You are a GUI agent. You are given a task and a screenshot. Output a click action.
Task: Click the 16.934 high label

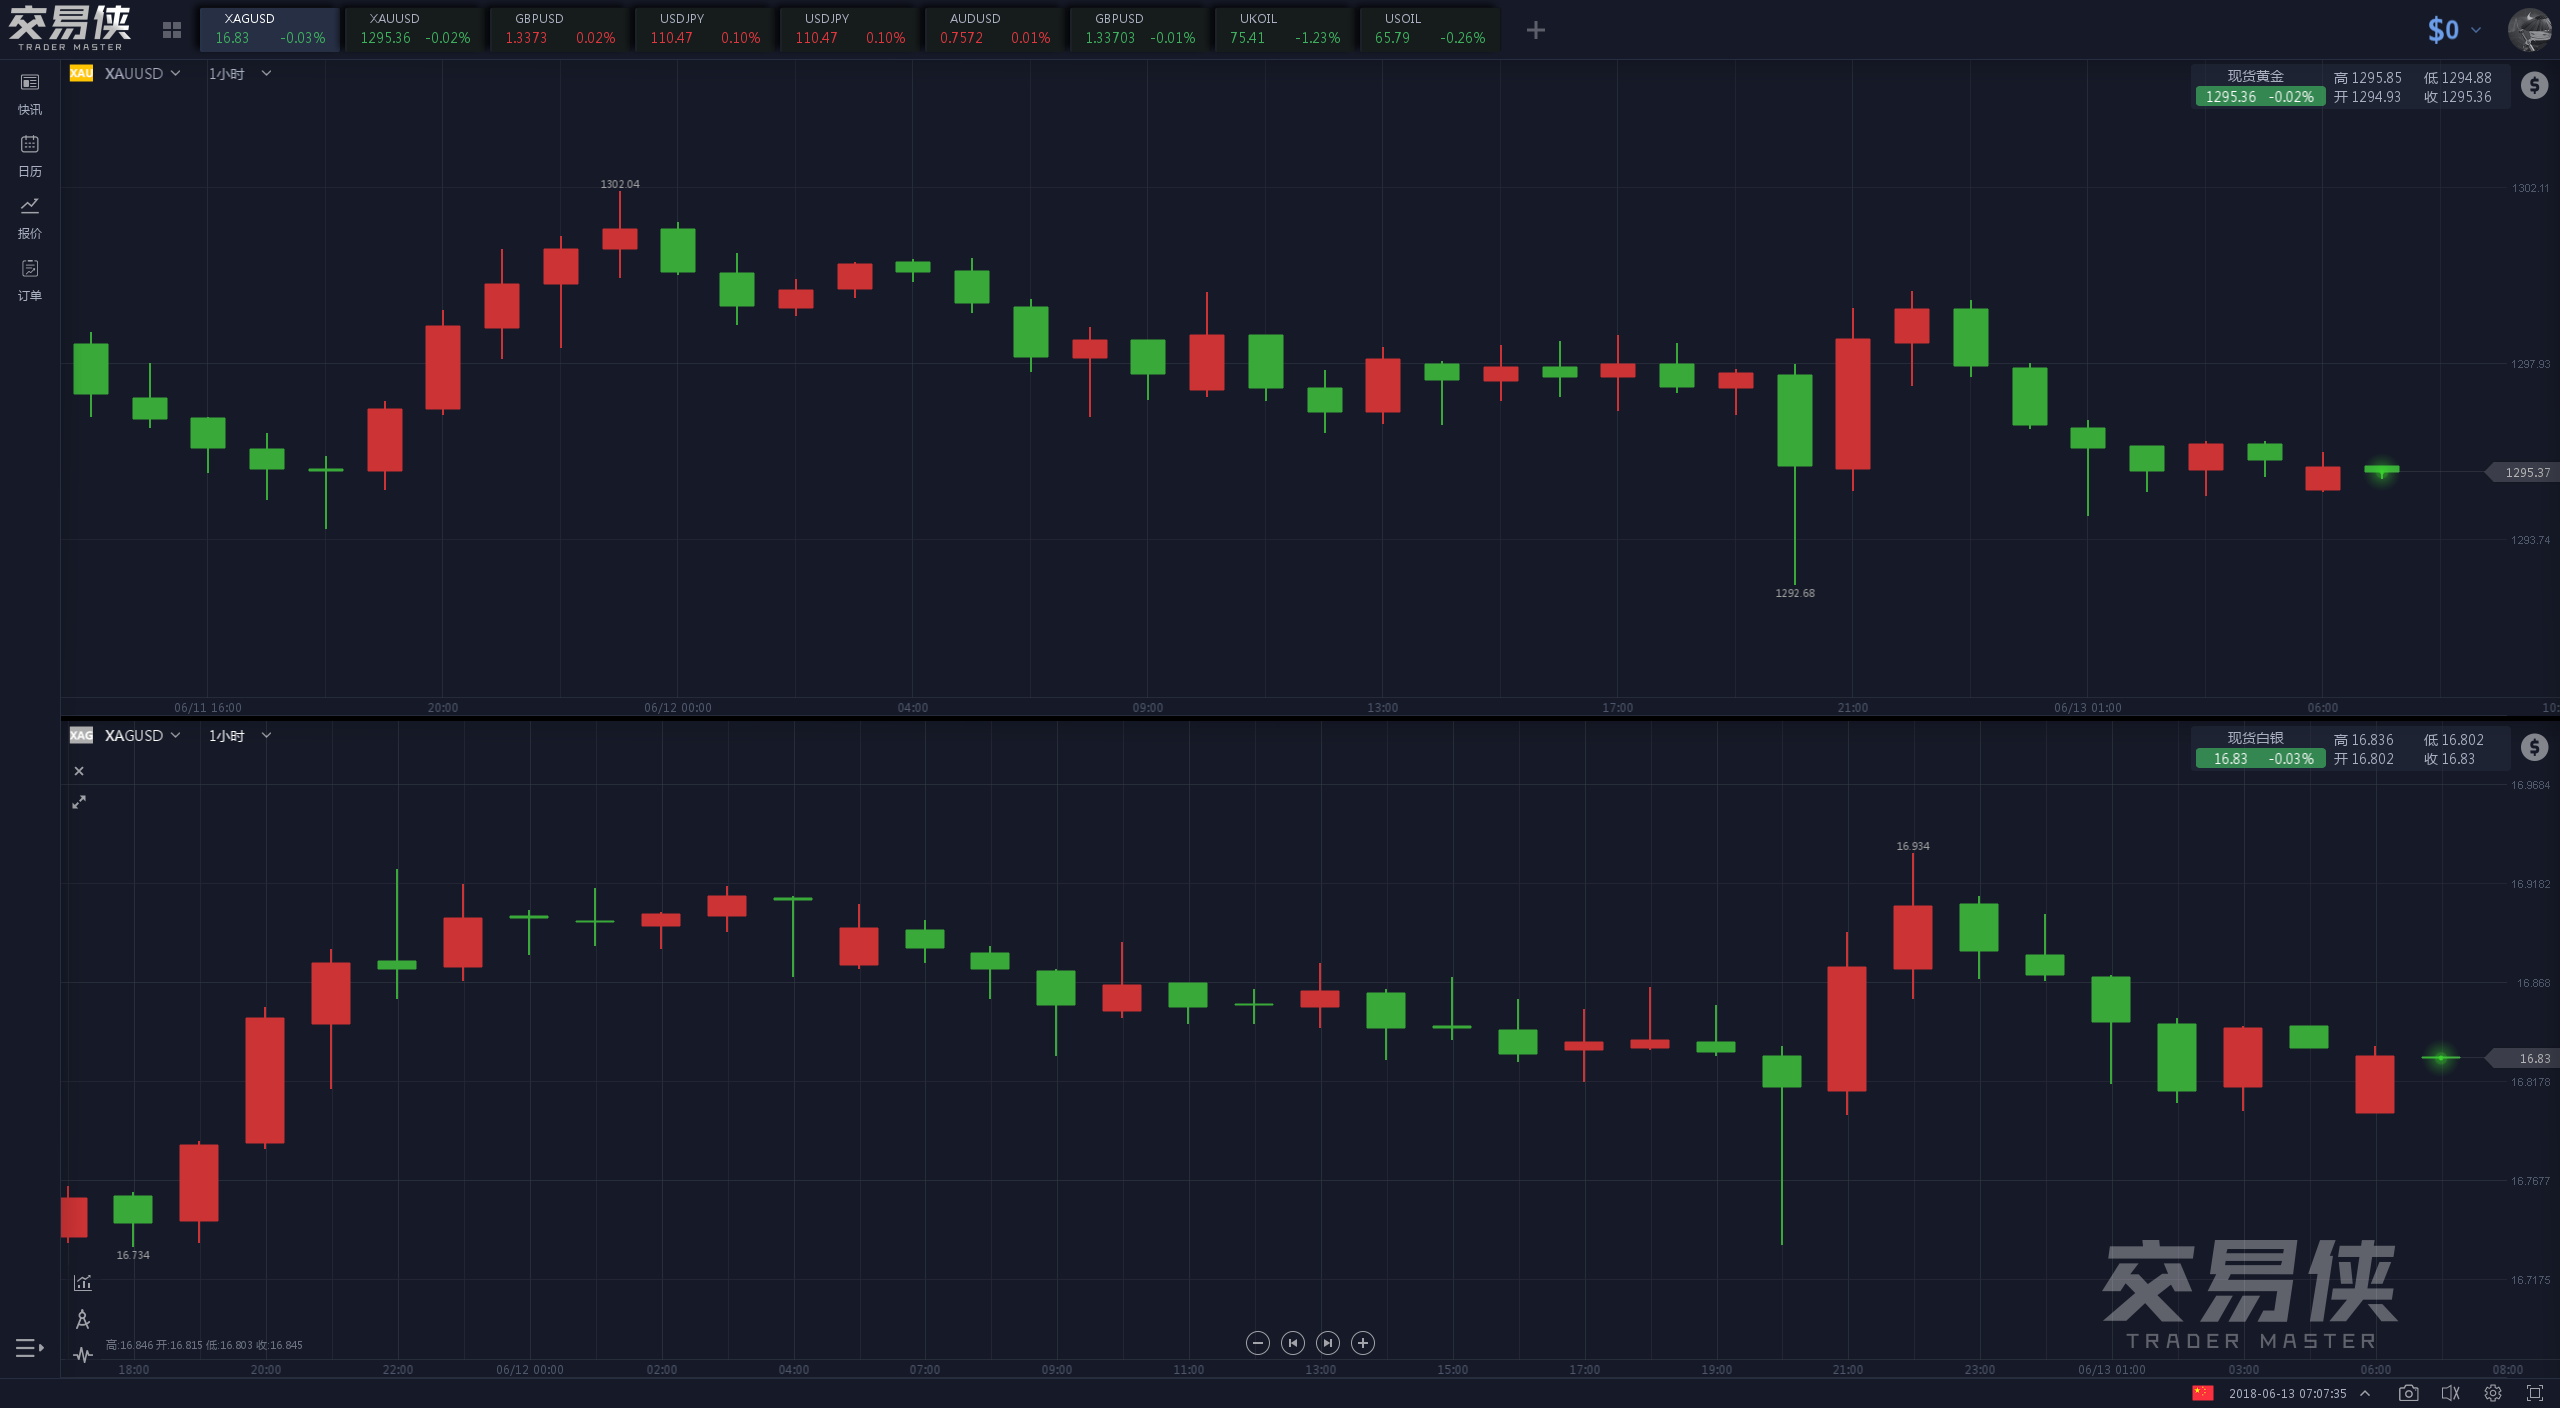[1913, 846]
